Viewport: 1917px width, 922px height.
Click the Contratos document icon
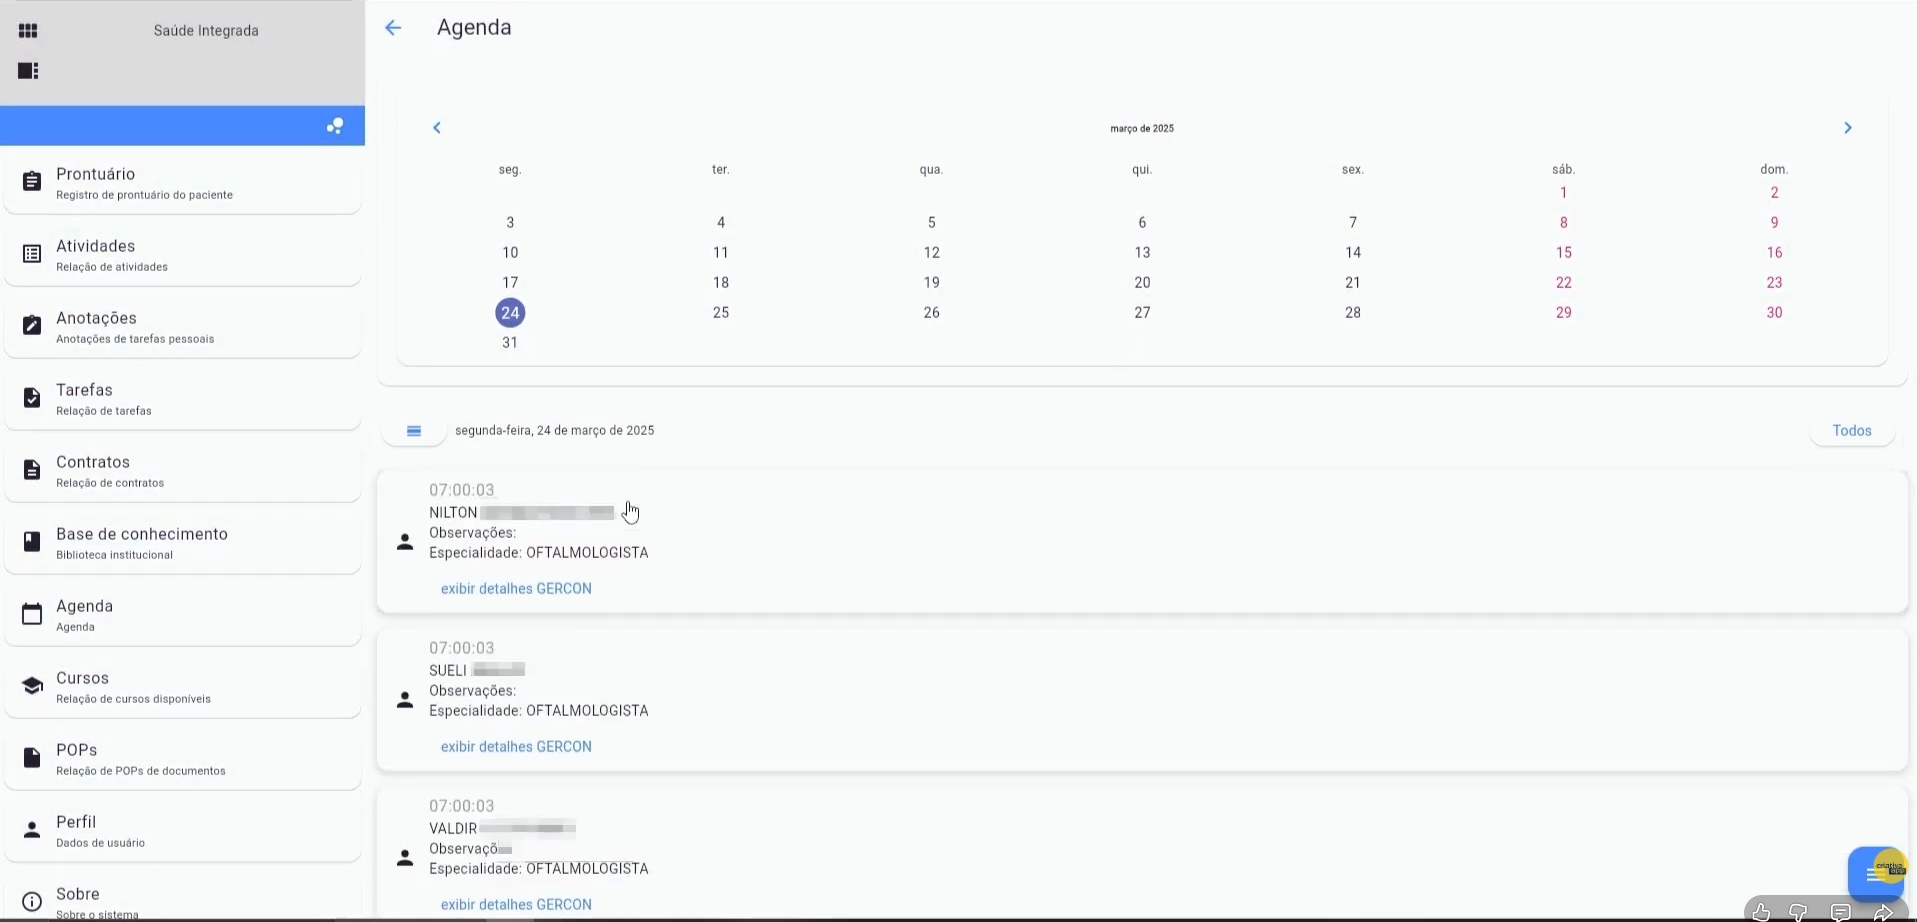tap(32, 470)
